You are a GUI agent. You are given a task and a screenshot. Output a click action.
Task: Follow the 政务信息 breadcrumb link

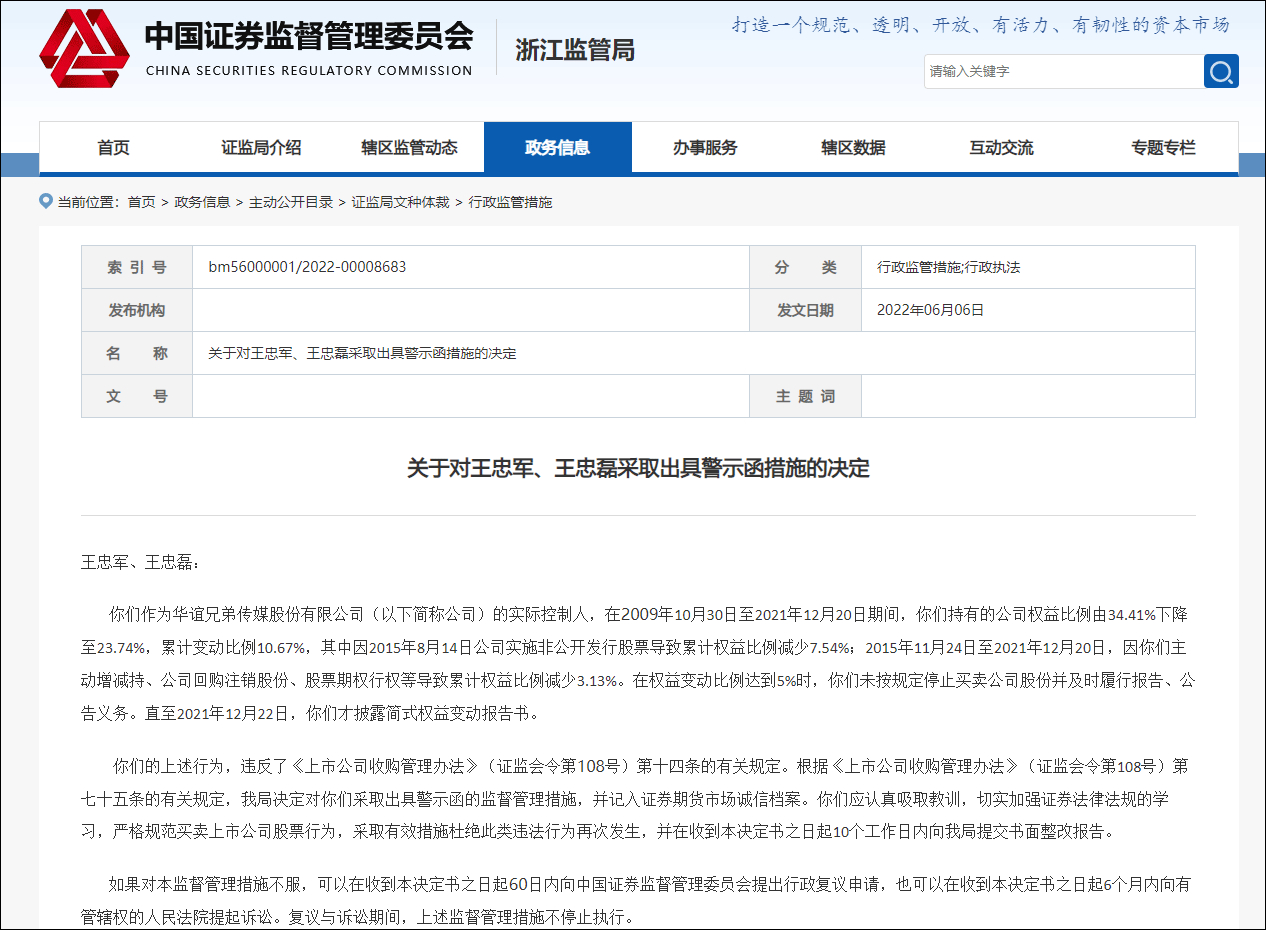point(201,201)
